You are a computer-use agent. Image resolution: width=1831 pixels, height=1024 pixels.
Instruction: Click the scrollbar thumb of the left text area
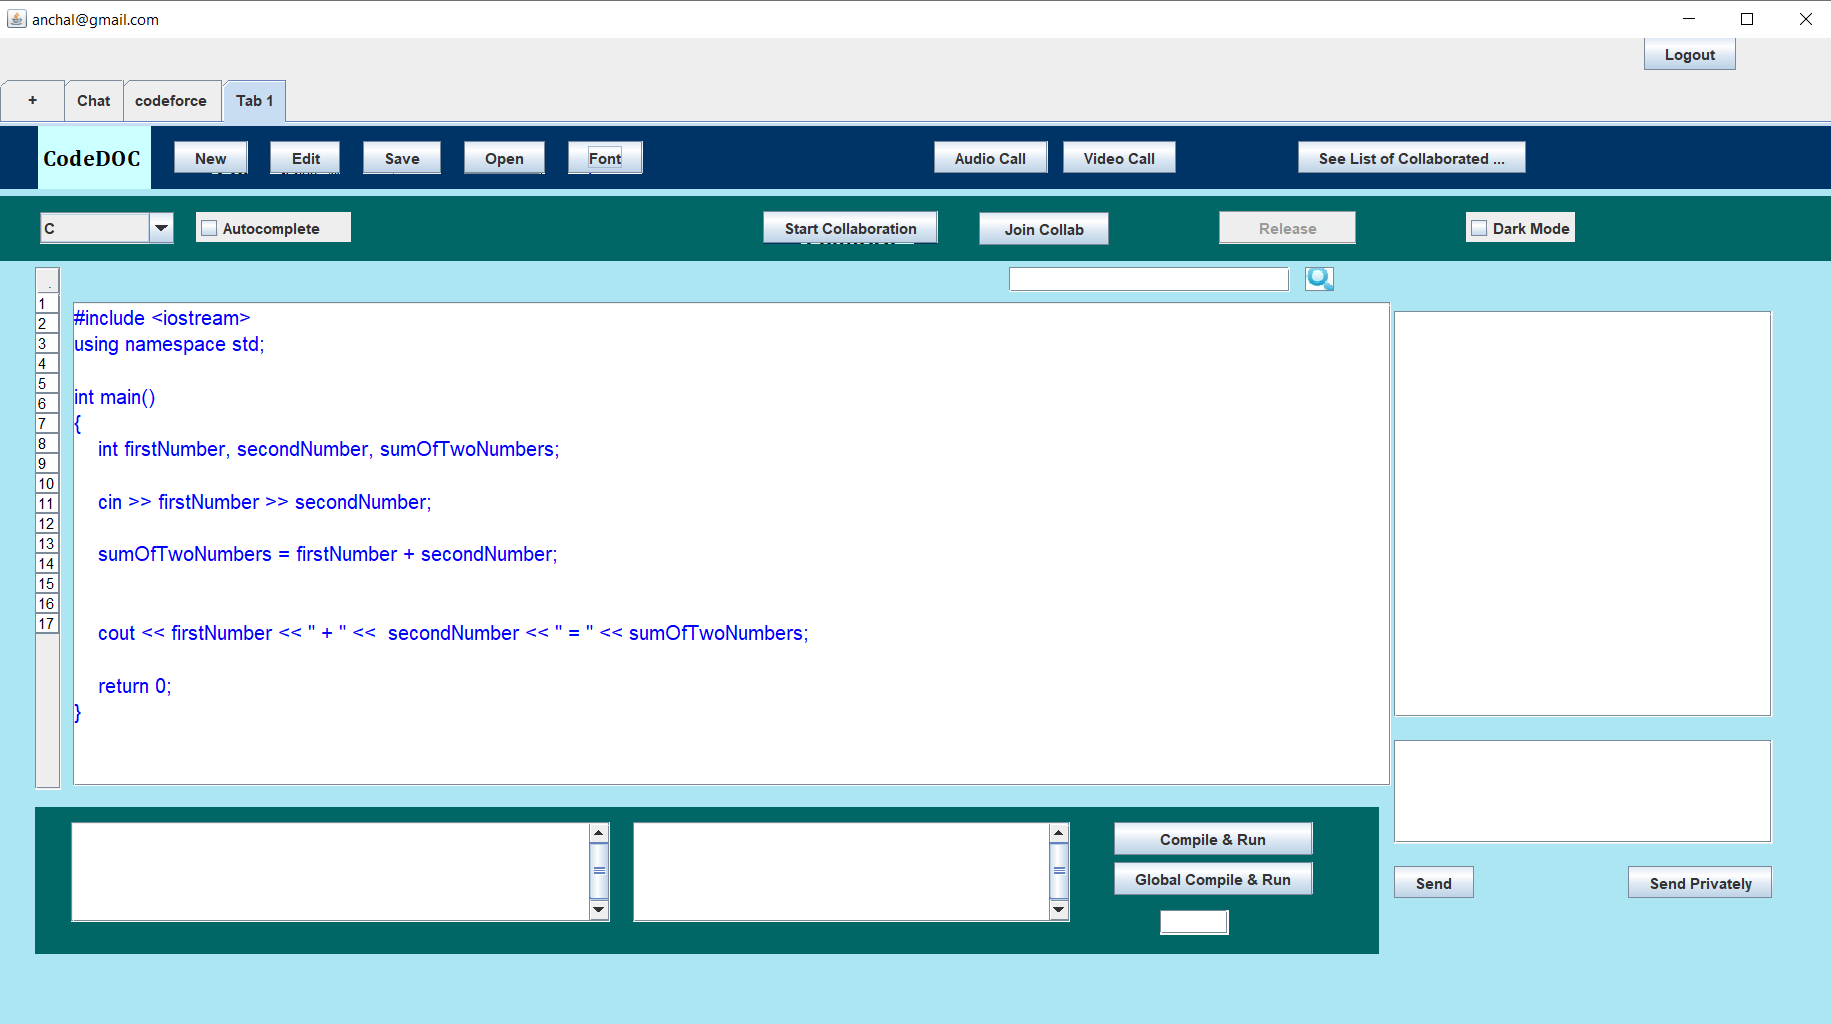pyautogui.click(x=599, y=871)
